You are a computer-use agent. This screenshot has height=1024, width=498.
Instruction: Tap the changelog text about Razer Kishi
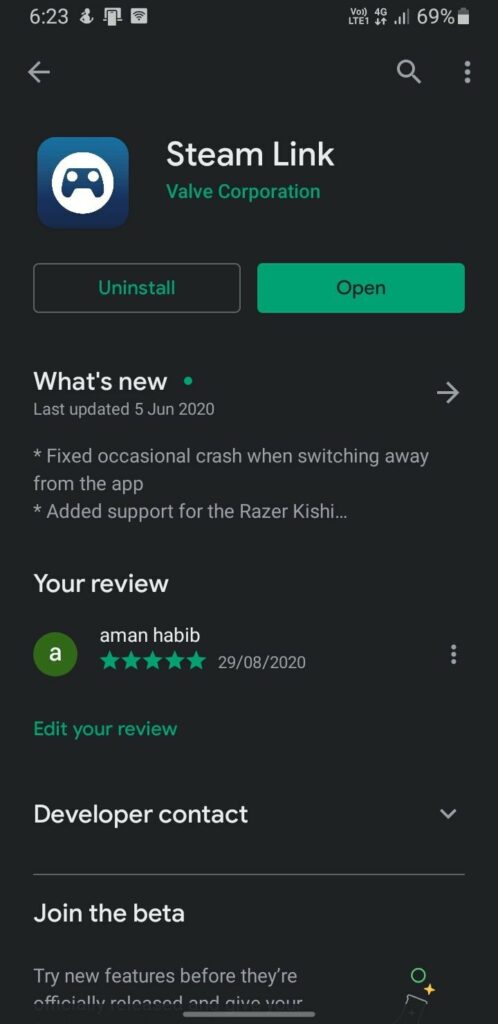coord(190,512)
